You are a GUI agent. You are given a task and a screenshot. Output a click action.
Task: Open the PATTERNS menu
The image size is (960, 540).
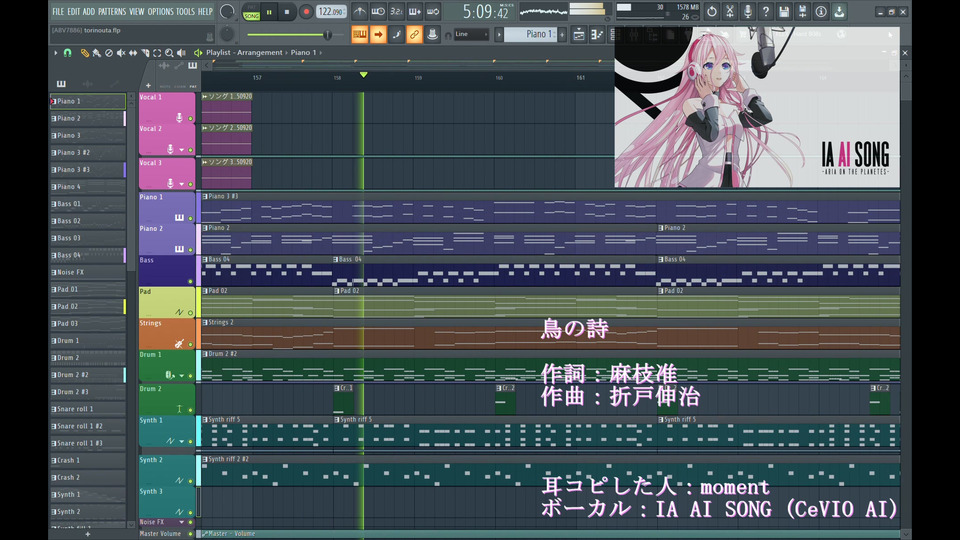pos(112,12)
